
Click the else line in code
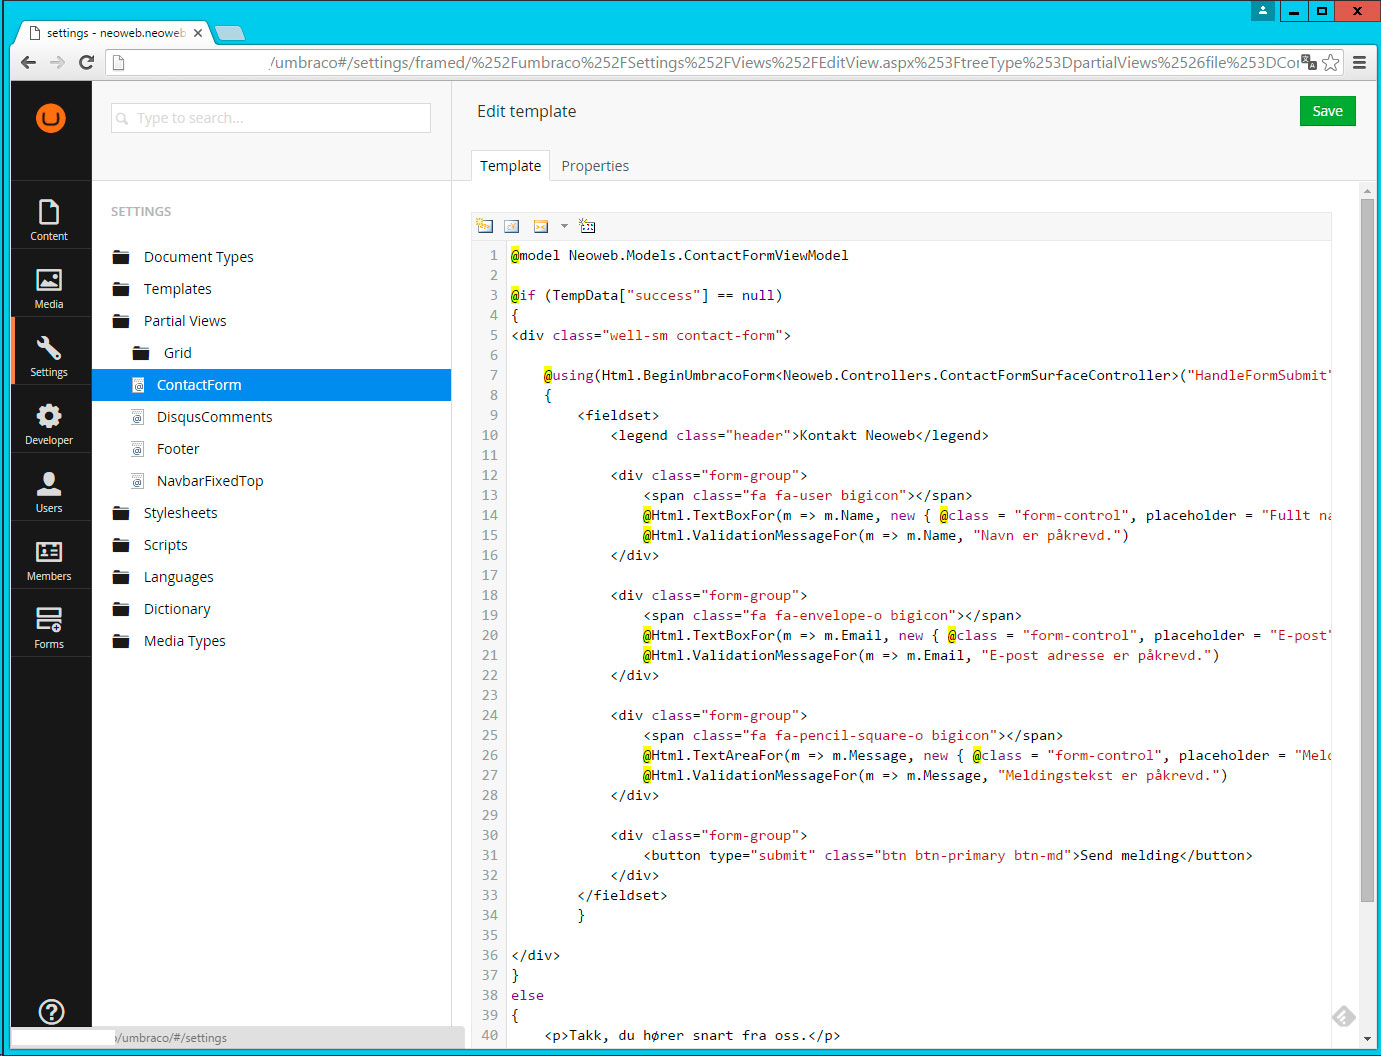527,995
